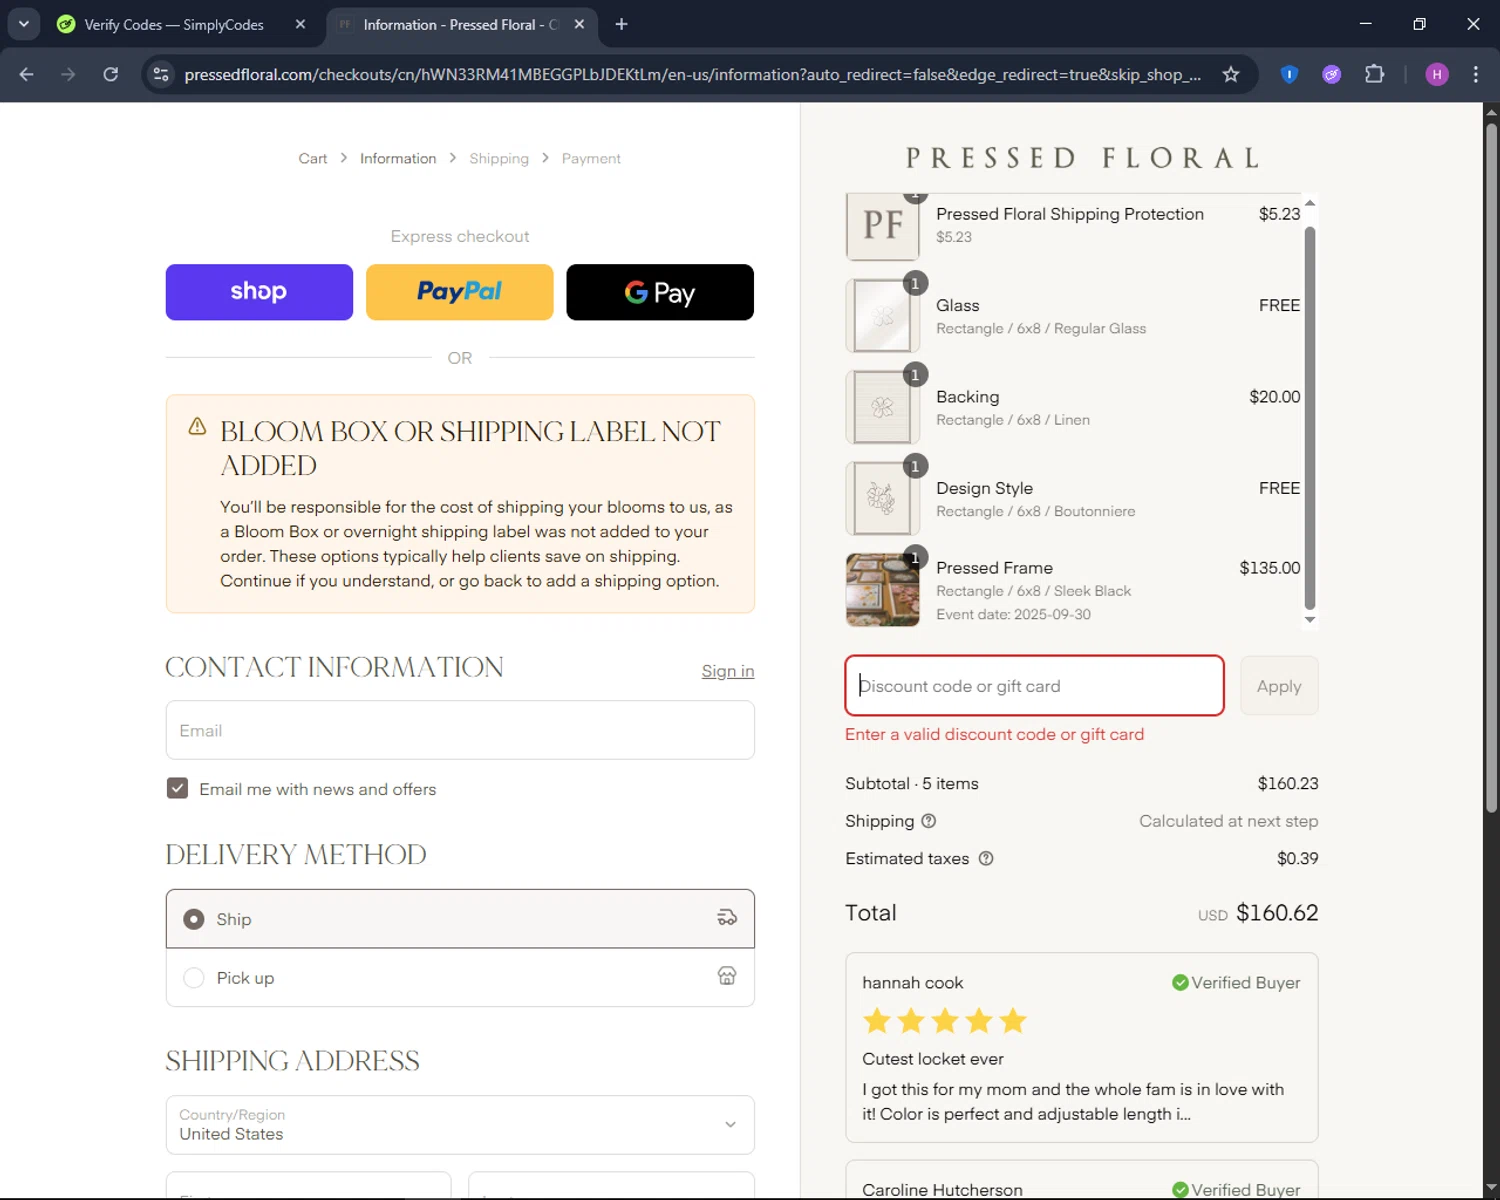Go to Cart breadcrumb
The image size is (1500, 1200).
(313, 158)
